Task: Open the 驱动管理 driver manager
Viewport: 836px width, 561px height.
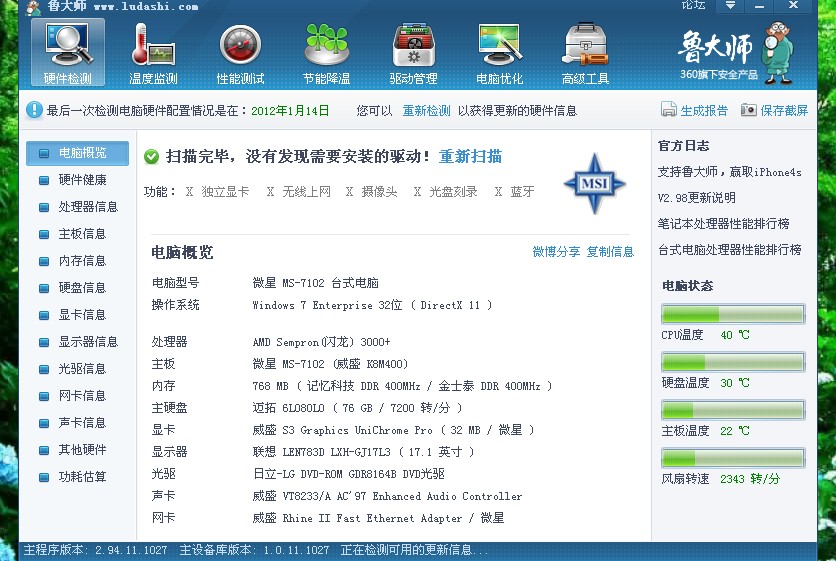Action: click(413, 53)
